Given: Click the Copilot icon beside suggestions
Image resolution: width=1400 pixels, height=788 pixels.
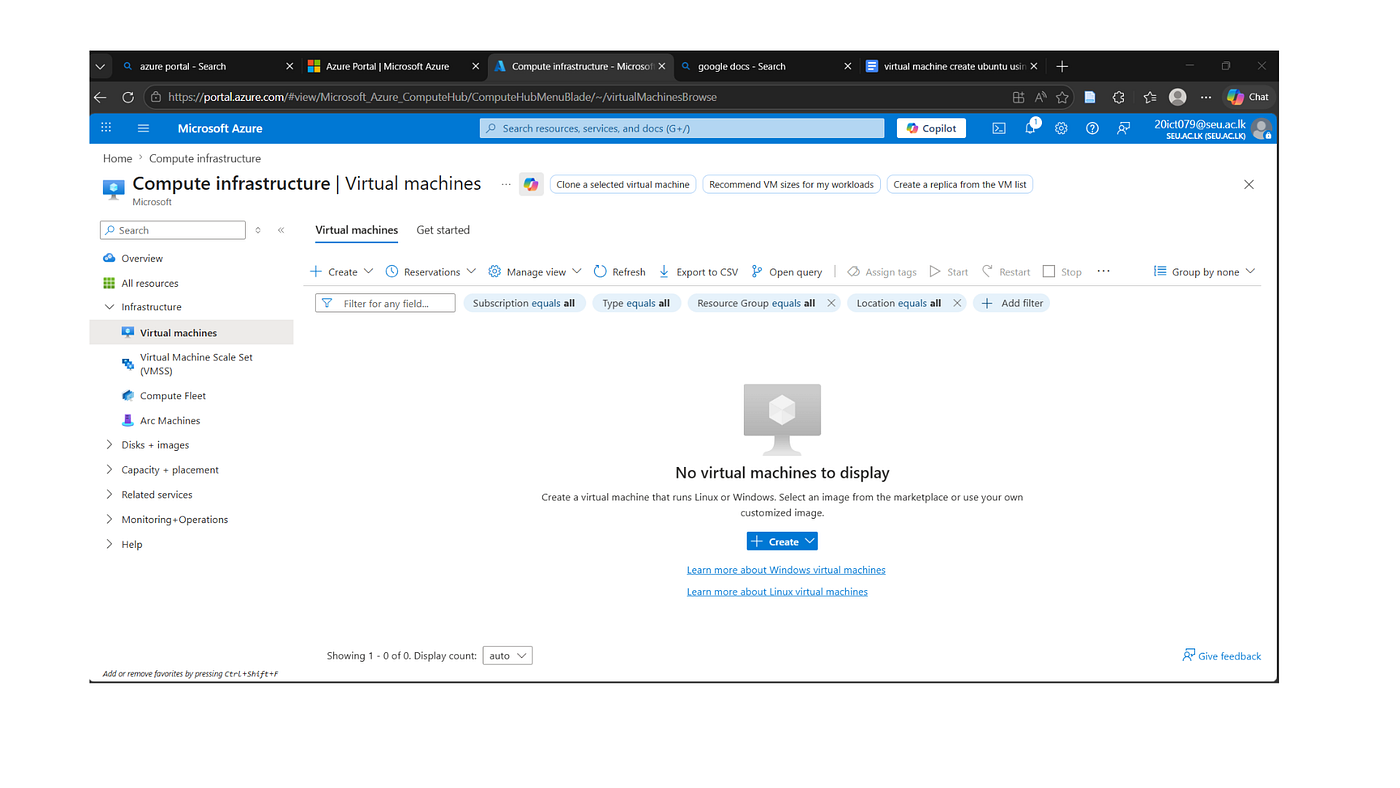Looking at the screenshot, I should click(x=531, y=184).
